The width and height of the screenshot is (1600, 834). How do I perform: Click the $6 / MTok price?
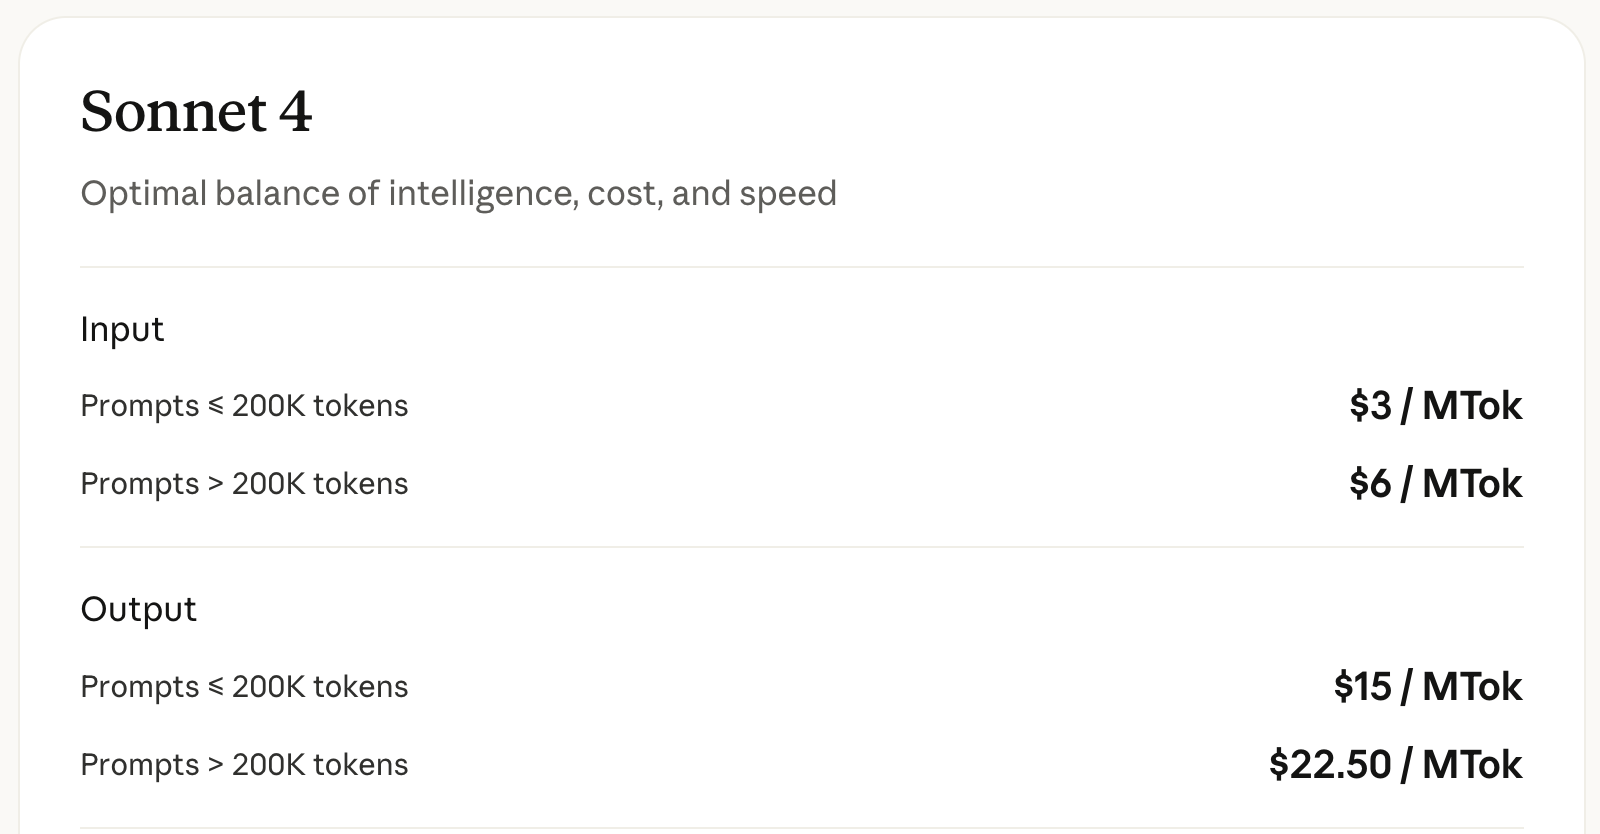point(1435,484)
